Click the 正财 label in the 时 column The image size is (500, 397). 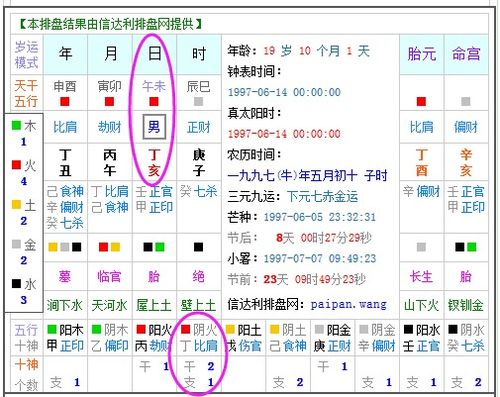198,127
